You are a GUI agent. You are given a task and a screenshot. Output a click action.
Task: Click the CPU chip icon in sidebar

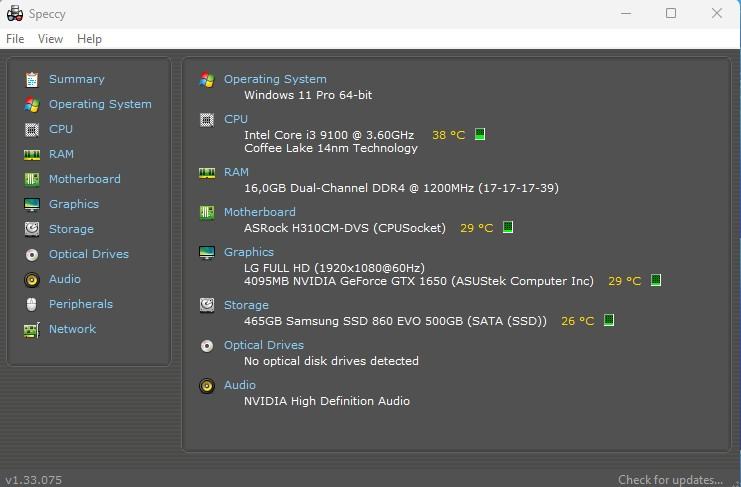point(32,129)
